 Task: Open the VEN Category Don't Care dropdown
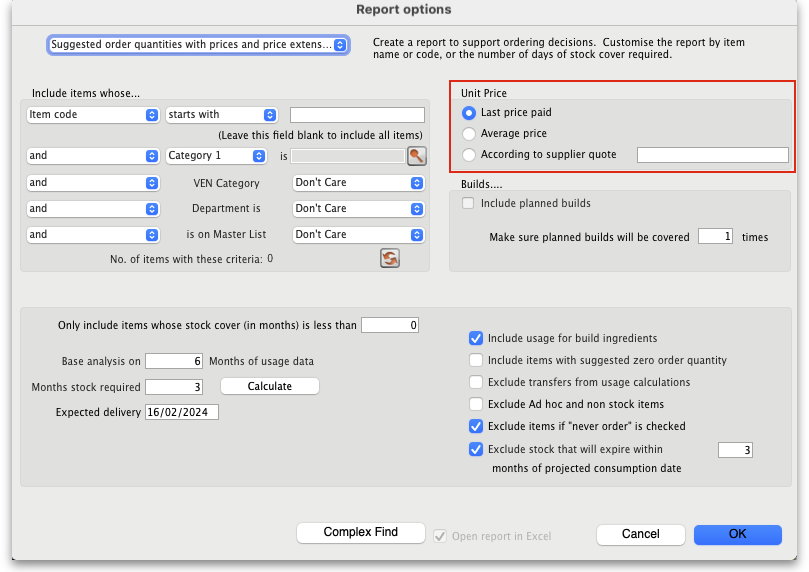(359, 183)
